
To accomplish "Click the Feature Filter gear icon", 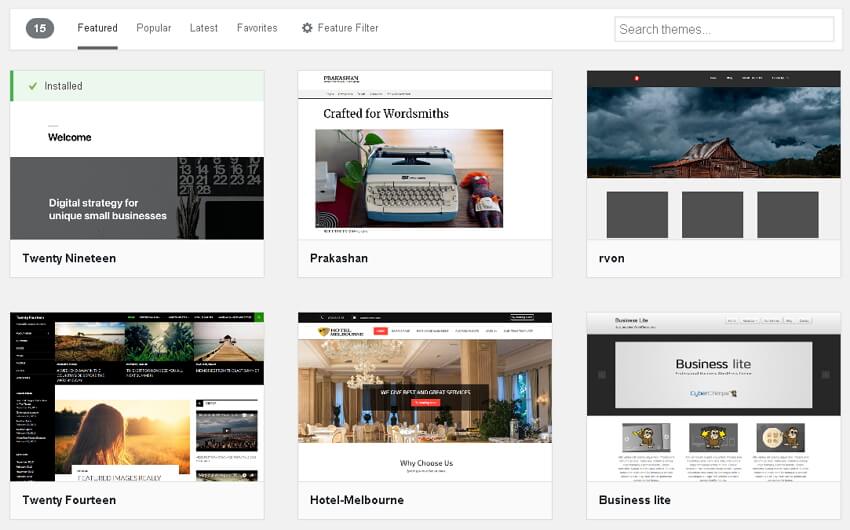I will pyautogui.click(x=307, y=28).
